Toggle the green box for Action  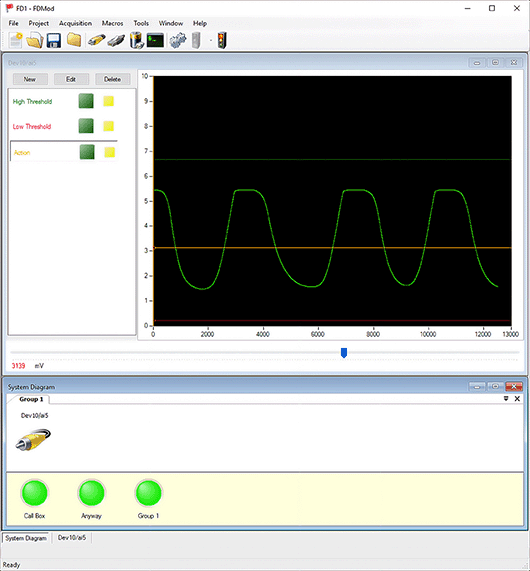(x=87, y=152)
